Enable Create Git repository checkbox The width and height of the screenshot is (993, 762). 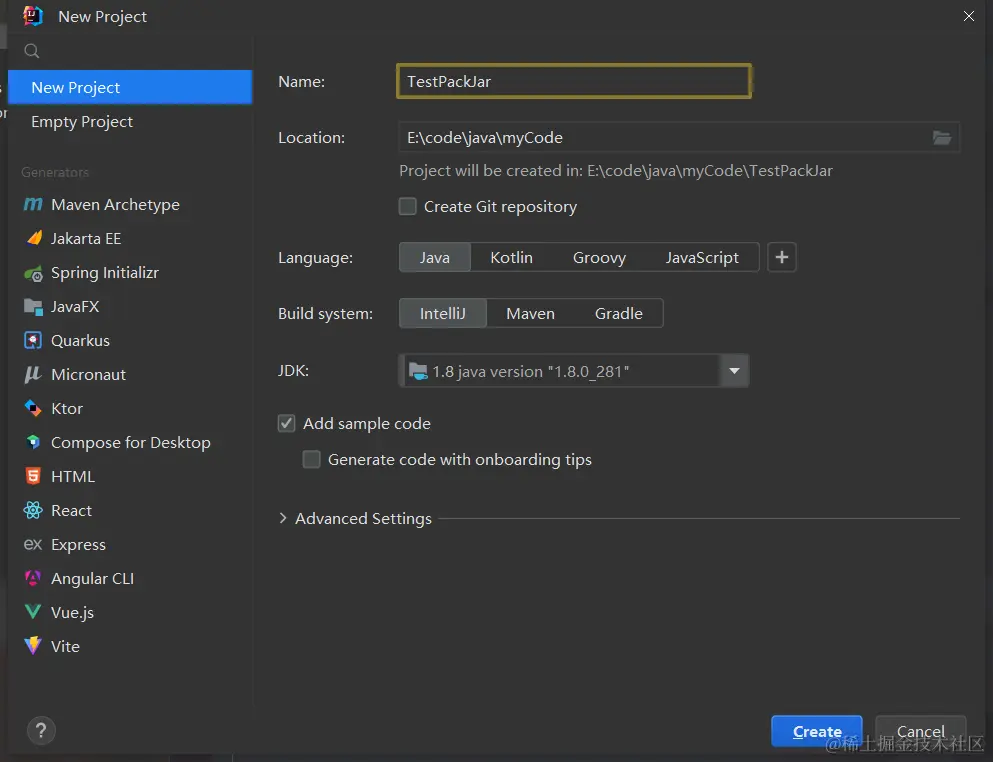click(x=408, y=207)
